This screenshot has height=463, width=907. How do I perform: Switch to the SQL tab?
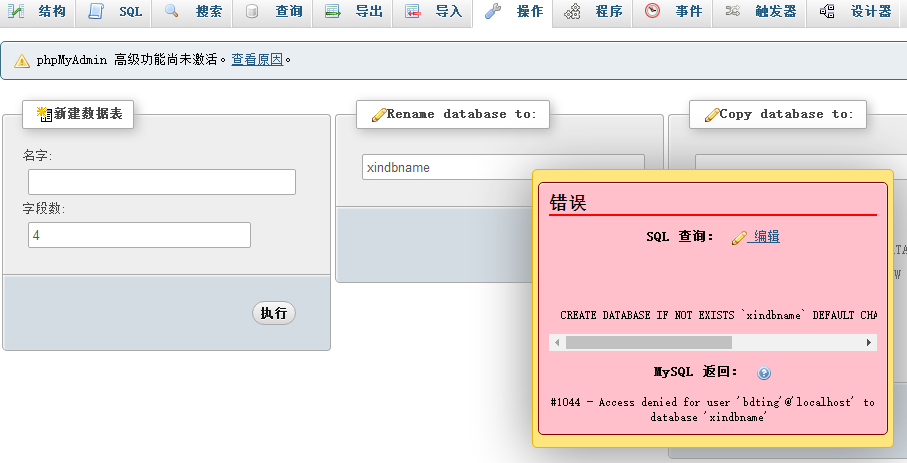115,13
